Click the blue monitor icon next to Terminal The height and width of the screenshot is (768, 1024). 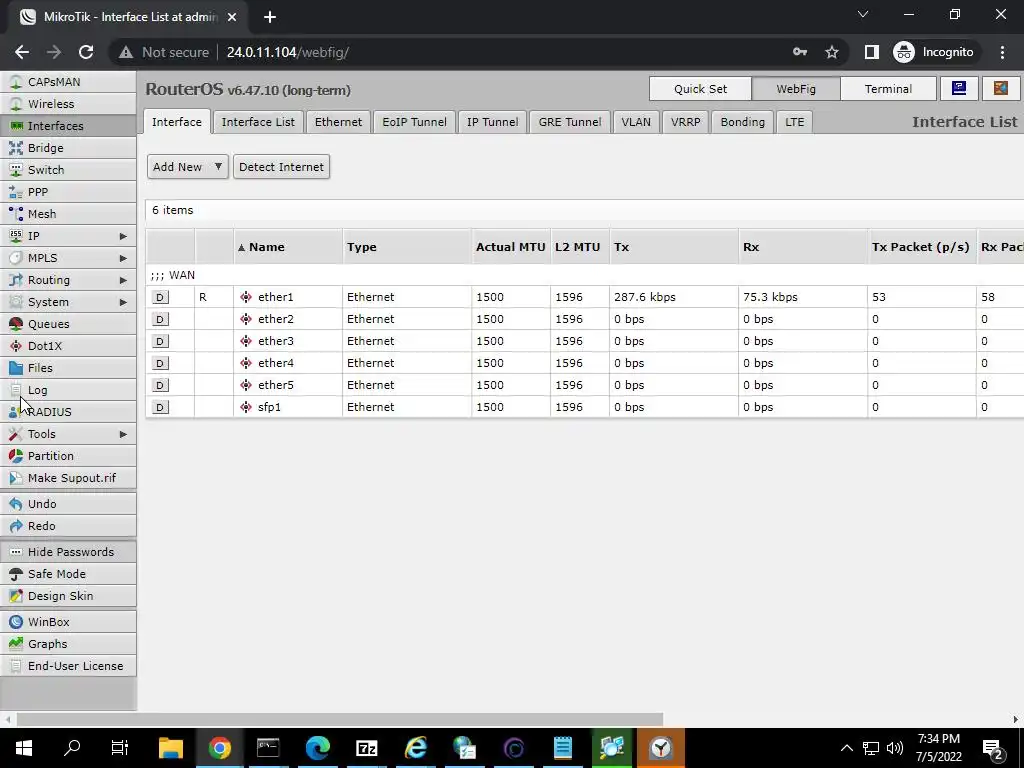(959, 89)
